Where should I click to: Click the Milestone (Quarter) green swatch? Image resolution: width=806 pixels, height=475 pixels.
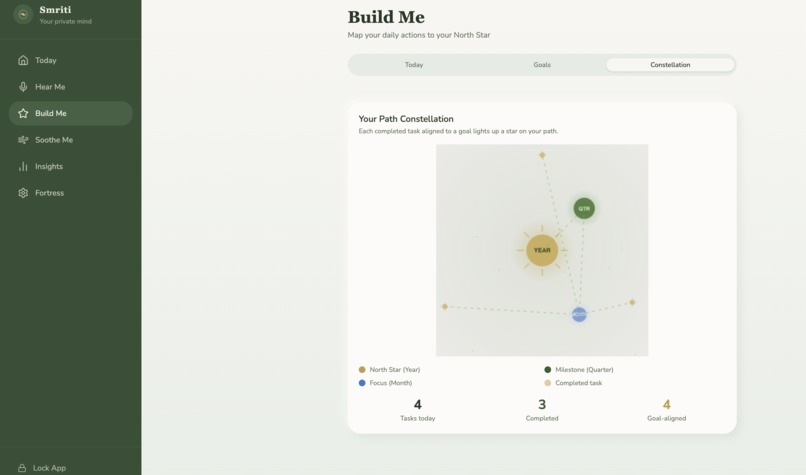click(547, 370)
